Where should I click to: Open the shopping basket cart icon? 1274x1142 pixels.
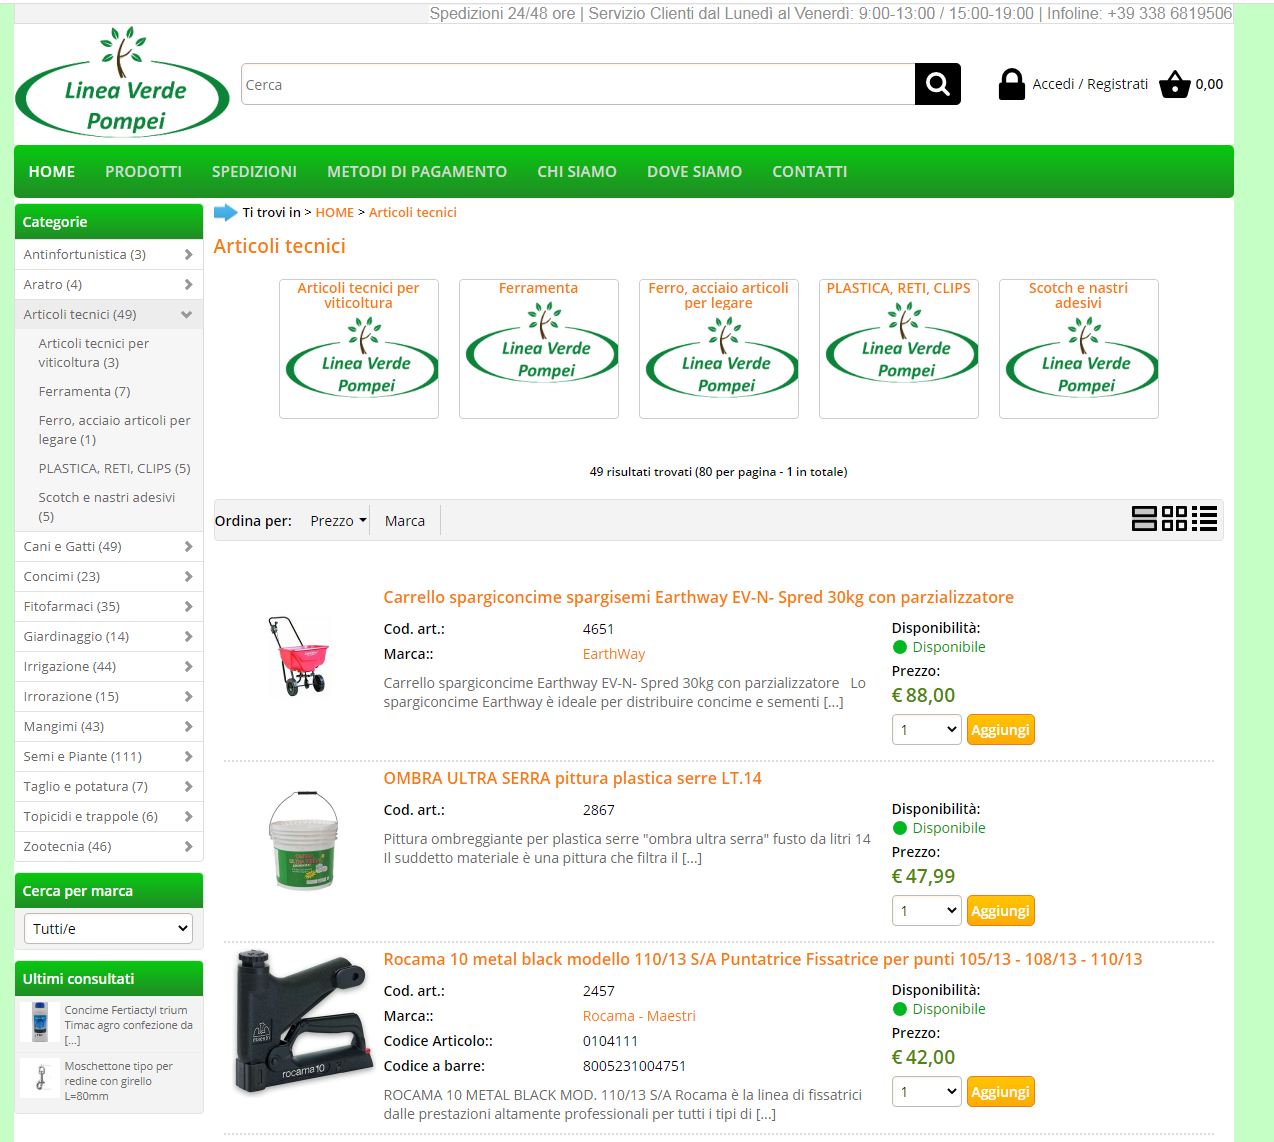point(1174,84)
